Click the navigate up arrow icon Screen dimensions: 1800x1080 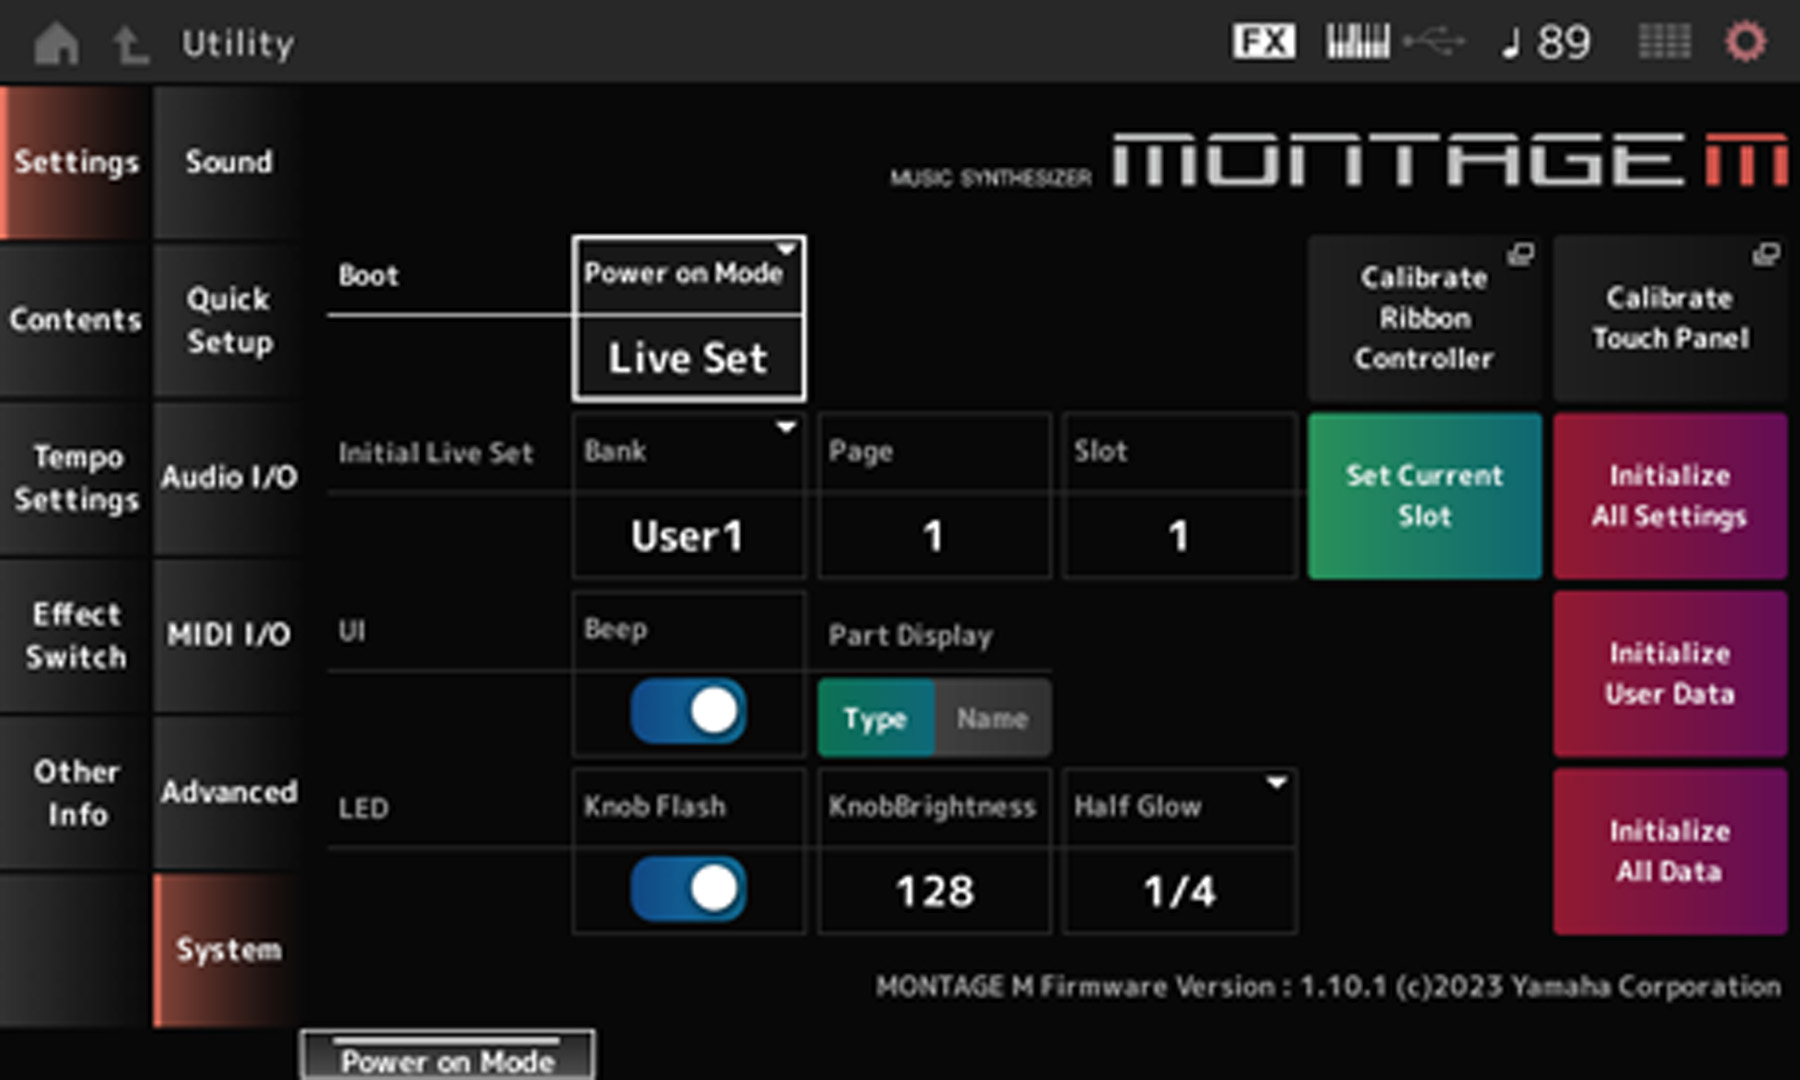(x=127, y=42)
